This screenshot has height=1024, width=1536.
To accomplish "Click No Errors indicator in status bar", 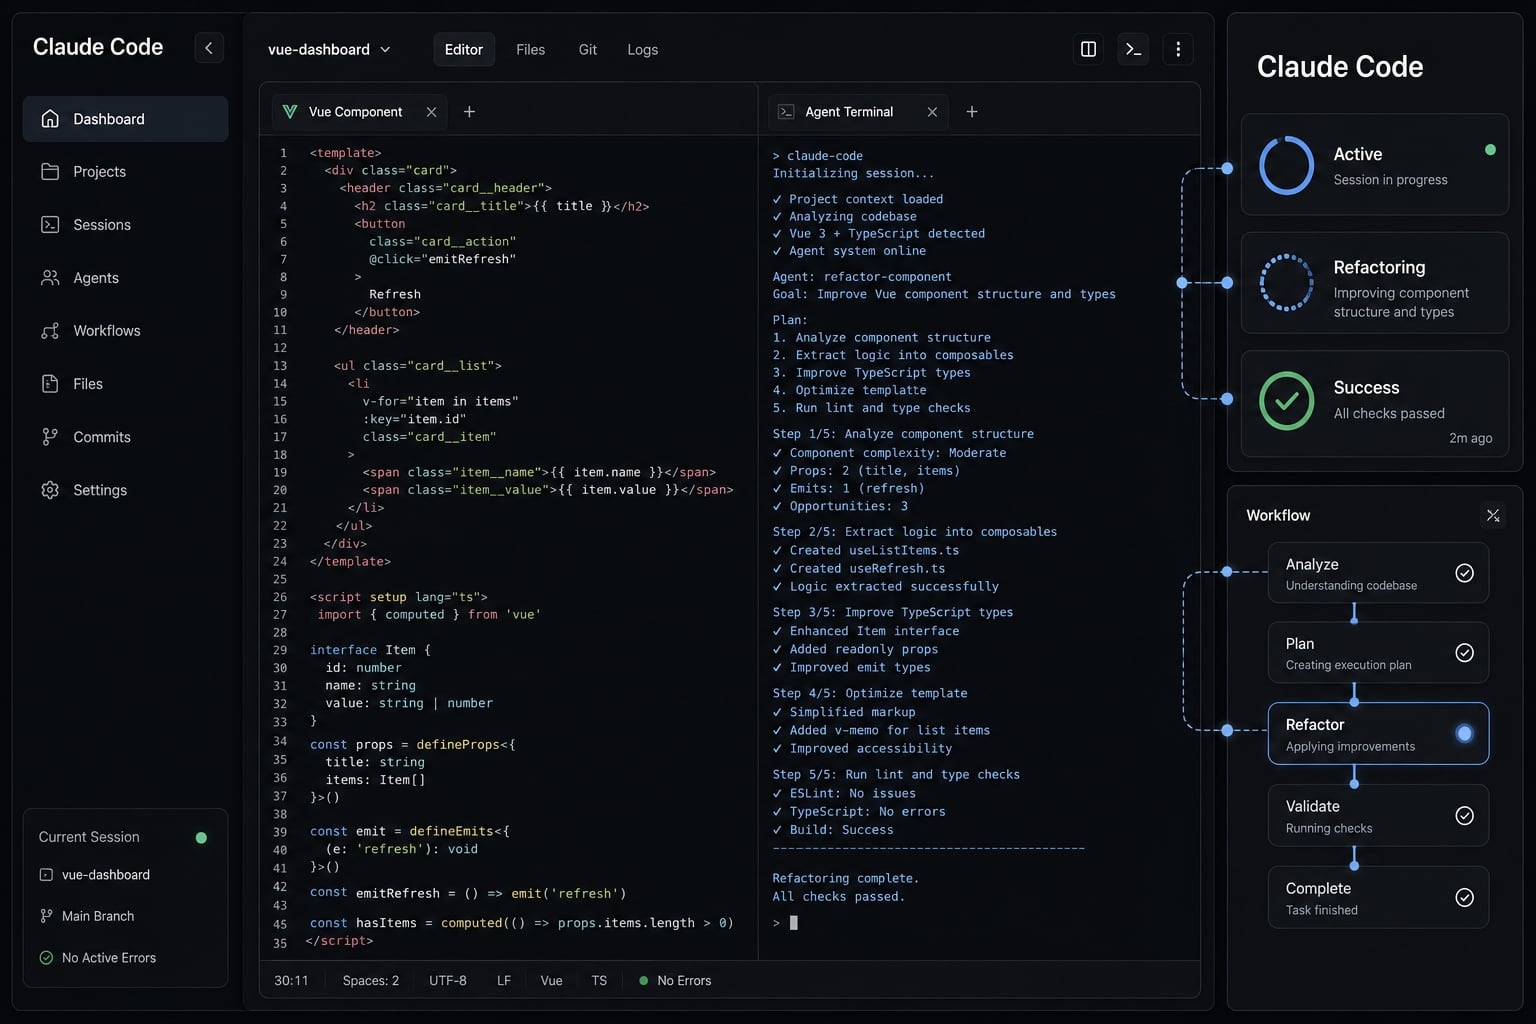I will [x=676, y=981].
